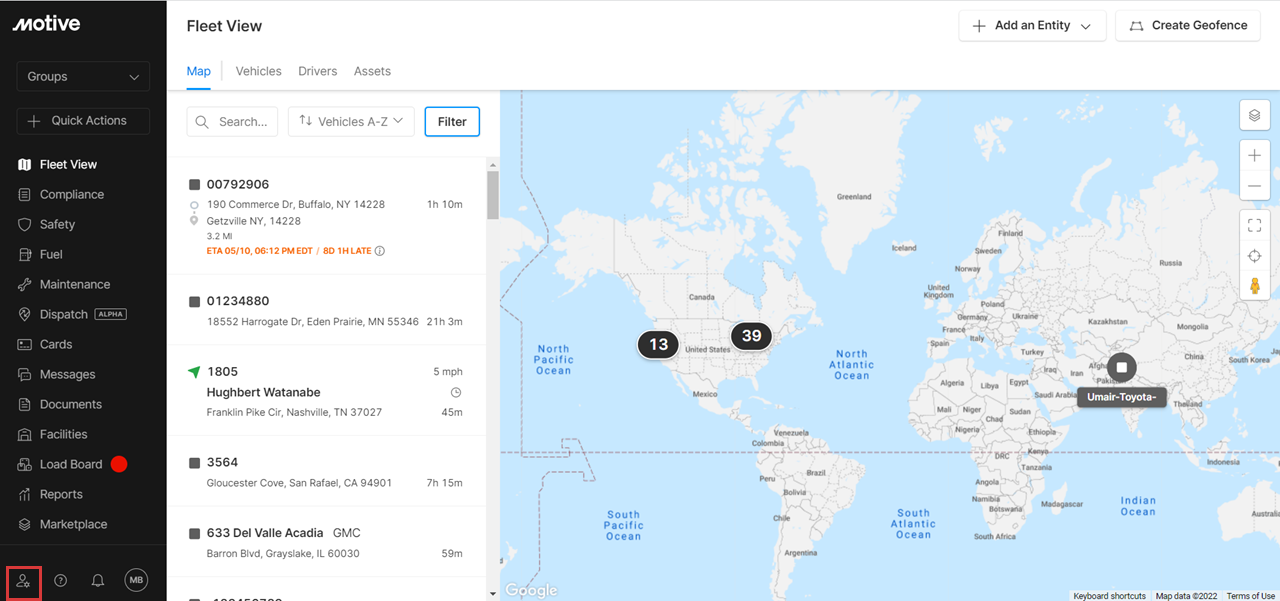Select vehicle 1805 Hughbert Watanabe
This screenshot has width=1280, height=601.
326,391
